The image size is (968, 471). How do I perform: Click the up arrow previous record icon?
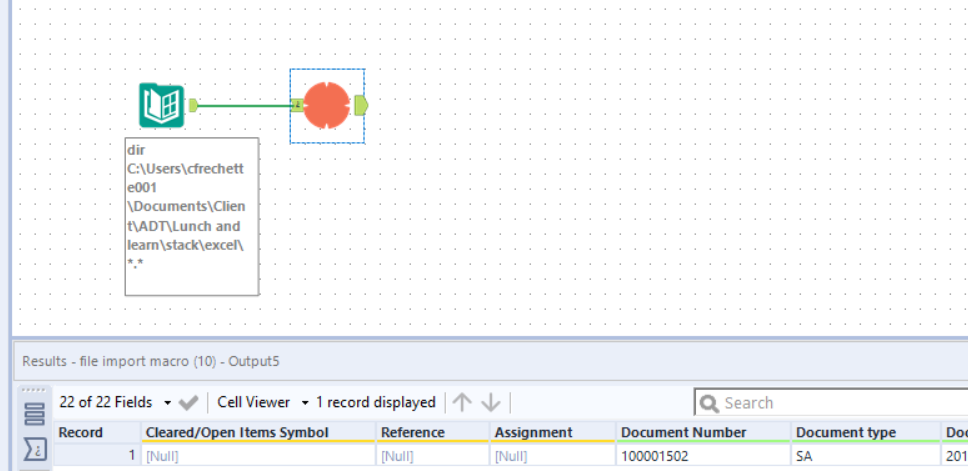pyautogui.click(x=462, y=403)
